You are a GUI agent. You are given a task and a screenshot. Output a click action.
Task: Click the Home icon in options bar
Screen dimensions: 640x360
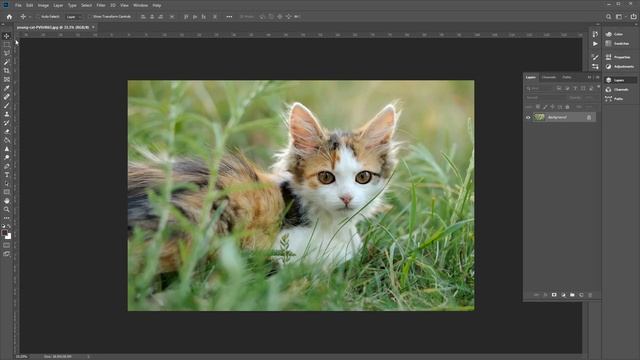click(9, 17)
